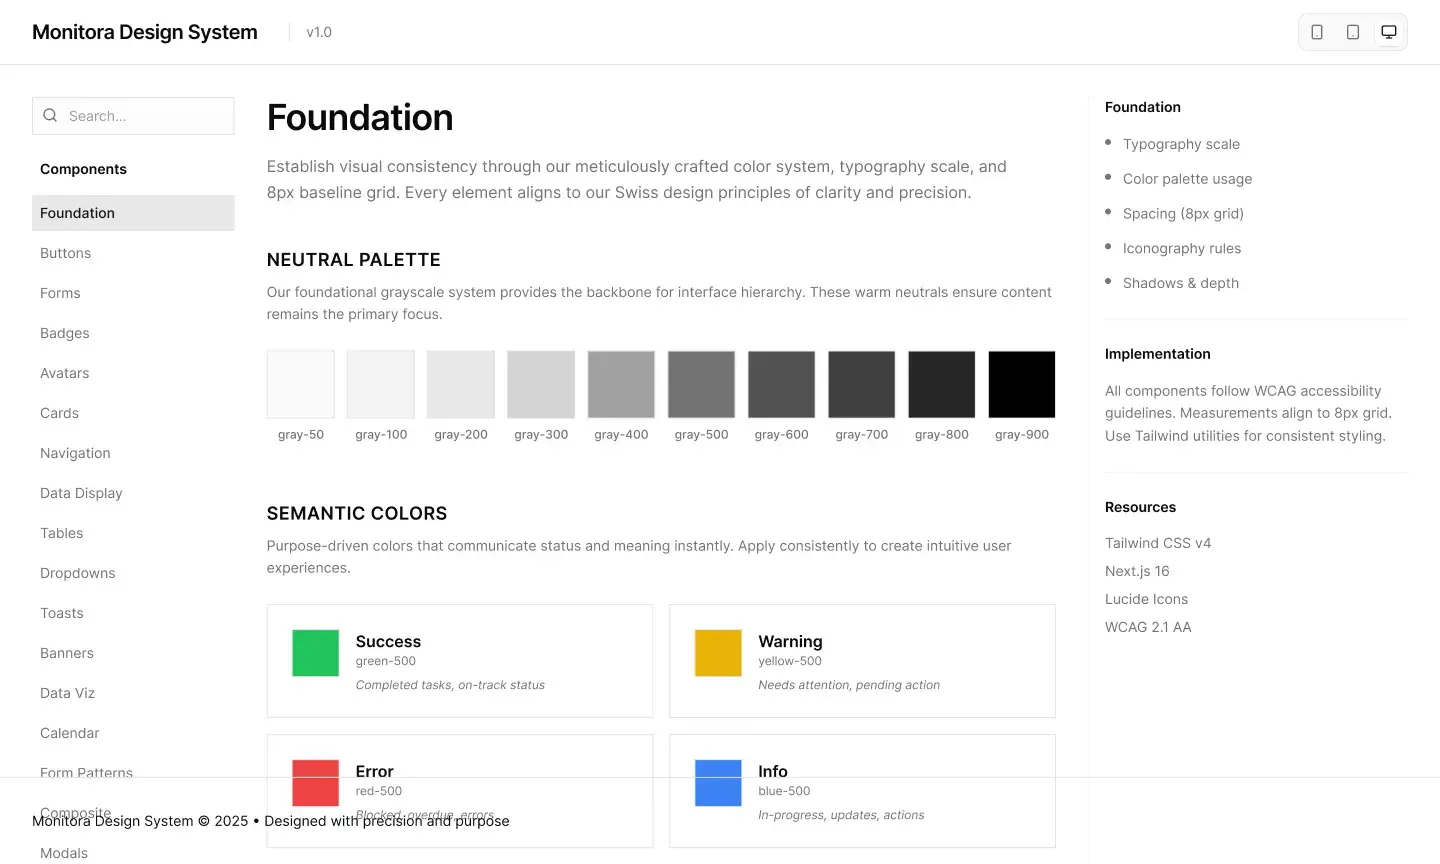
Task: Open the Buttons section in sidebar
Action: (x=66, y=253)
